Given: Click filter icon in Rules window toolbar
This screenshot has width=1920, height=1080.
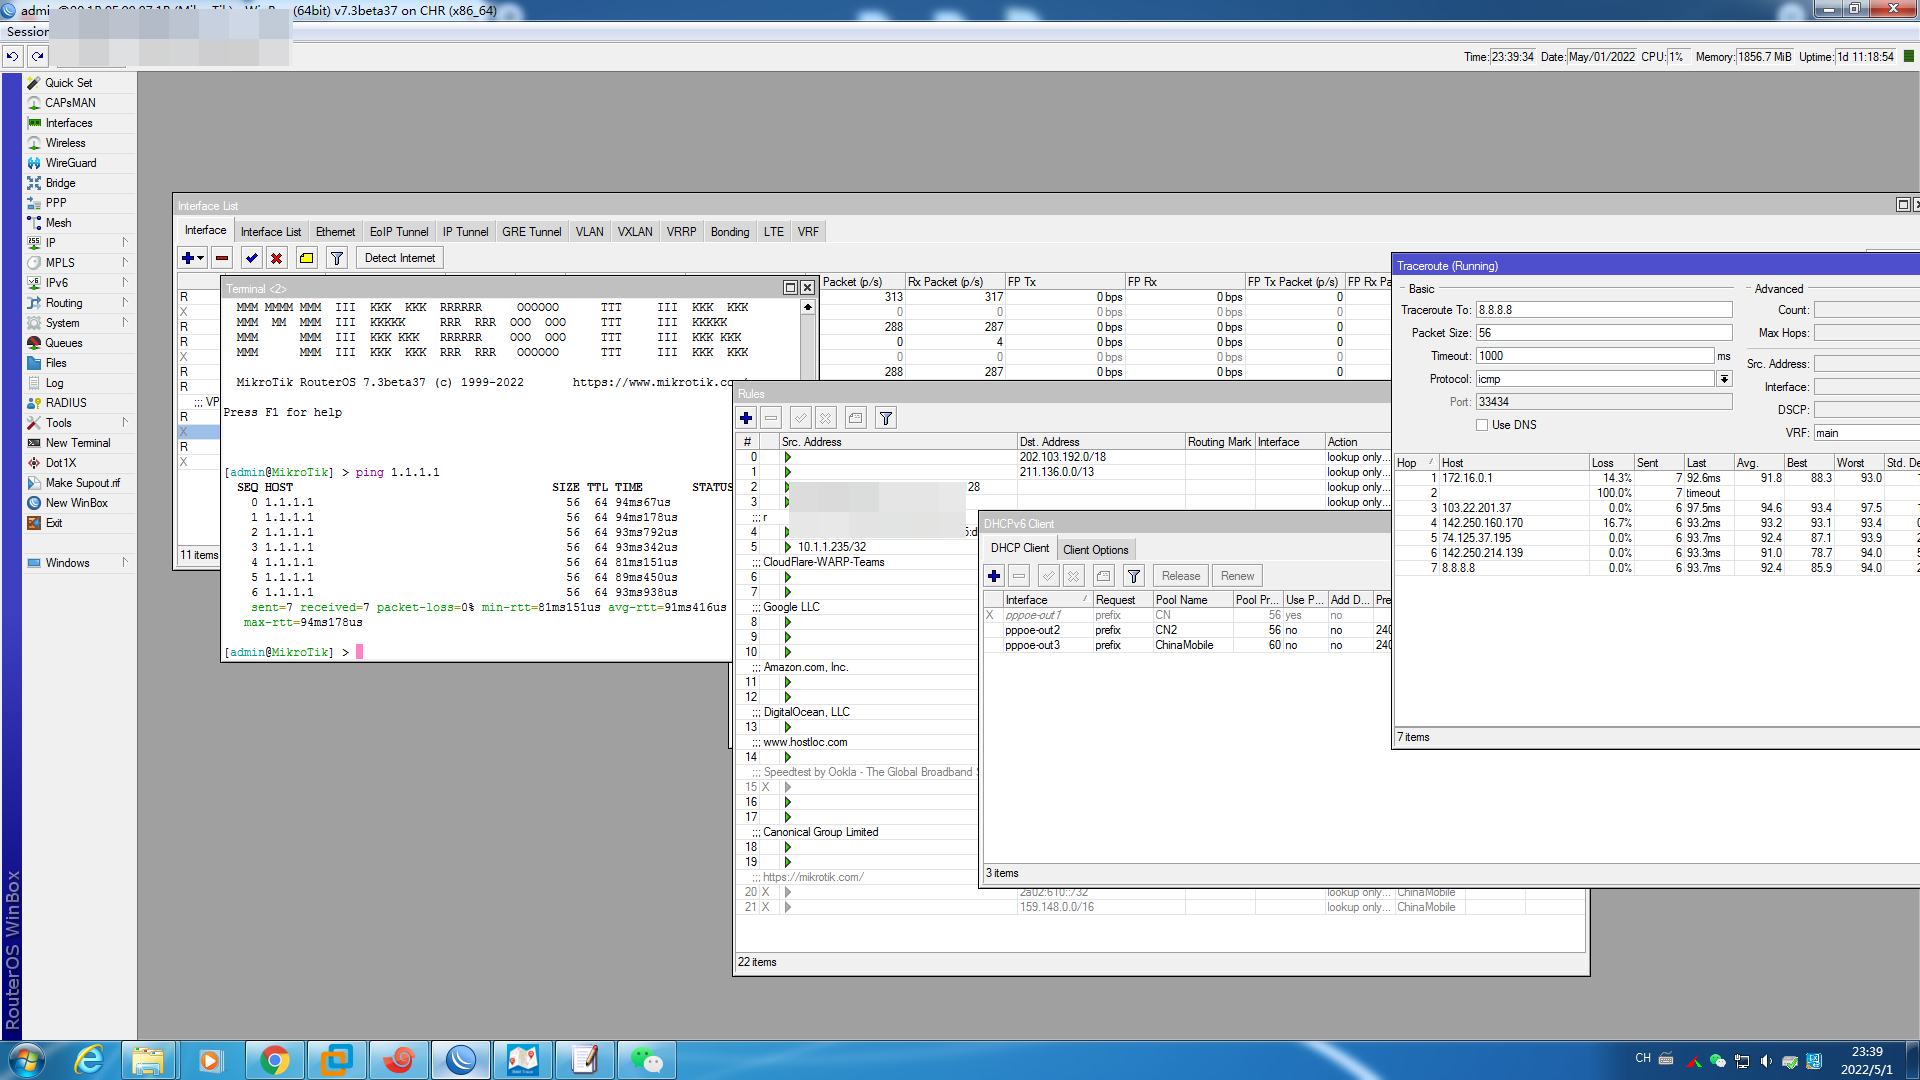Looking at the screenshot, I should [x=886, y=418].
